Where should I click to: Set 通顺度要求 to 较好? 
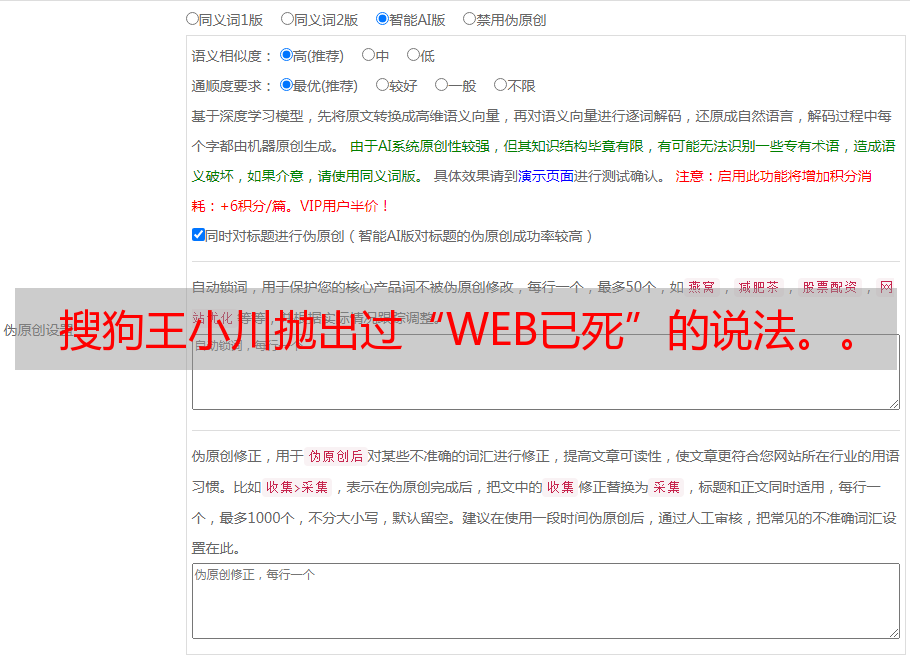point(382,85)
